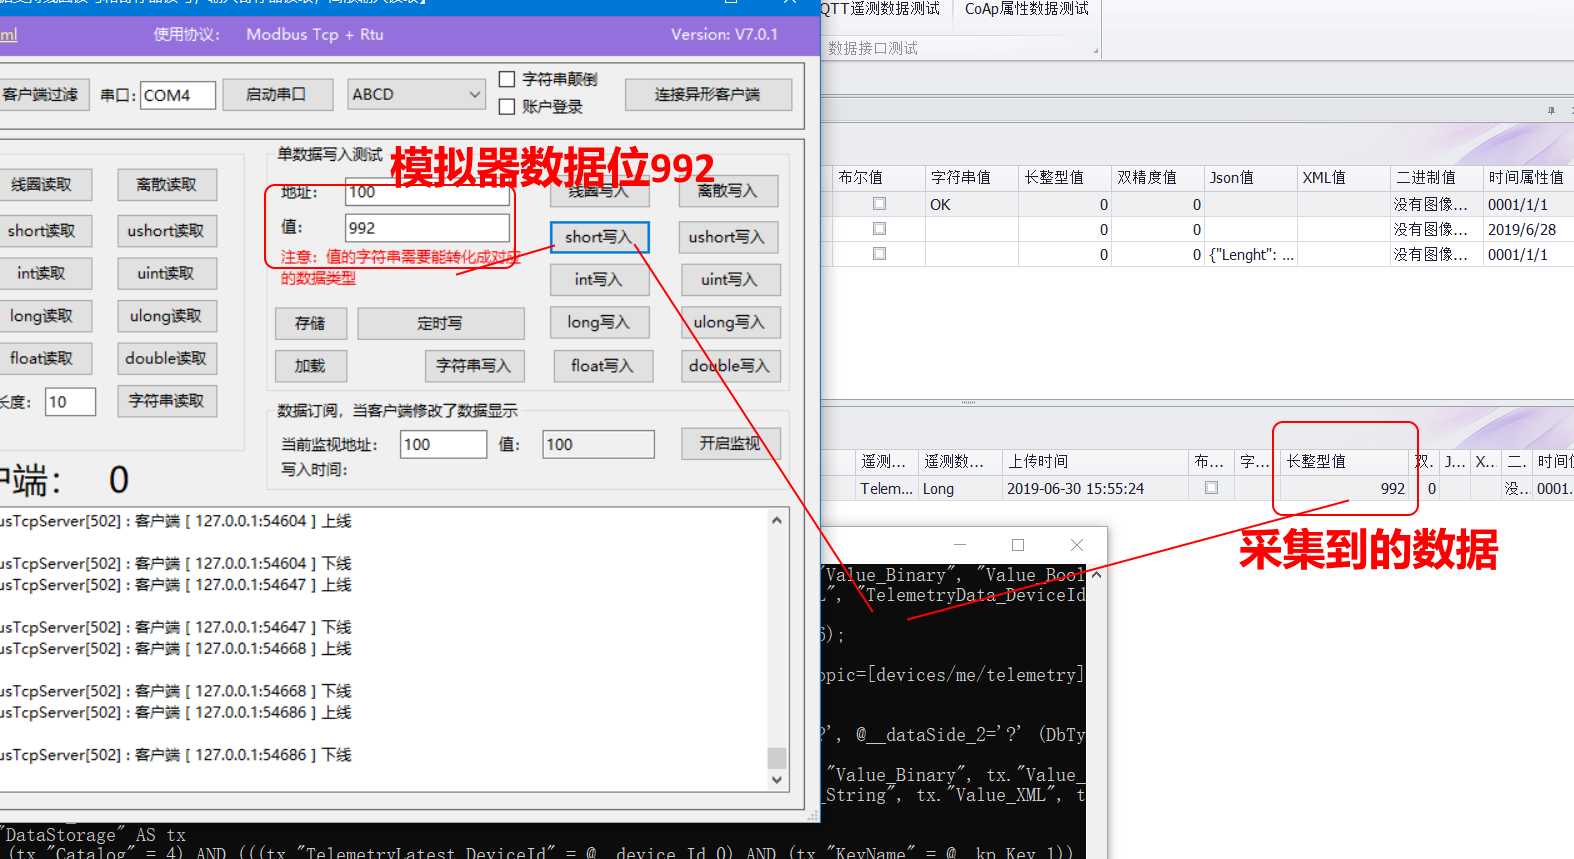The height and width of the screenshot is (859, 1574).
Task: Click the uint写入 button
Action: [729, 280]
